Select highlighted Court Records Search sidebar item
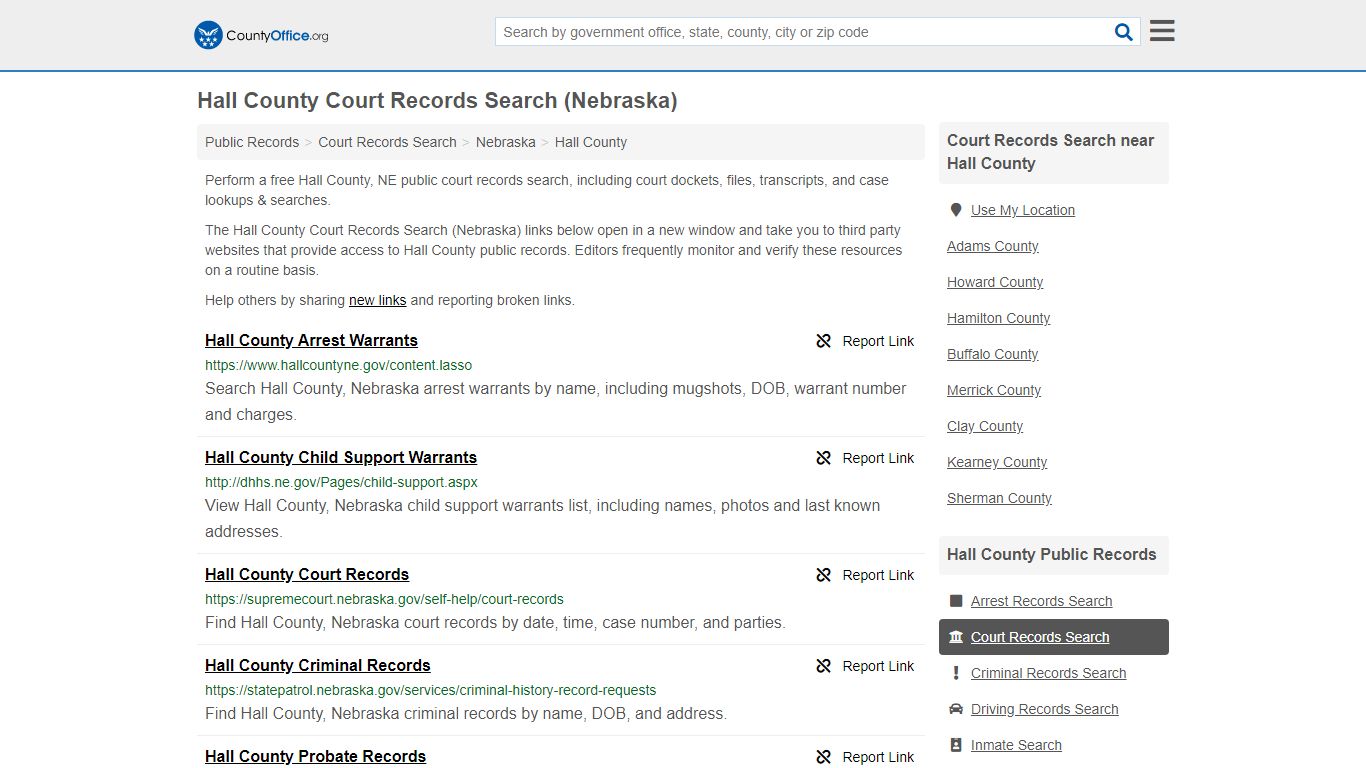 click(x=1054, y=637)
